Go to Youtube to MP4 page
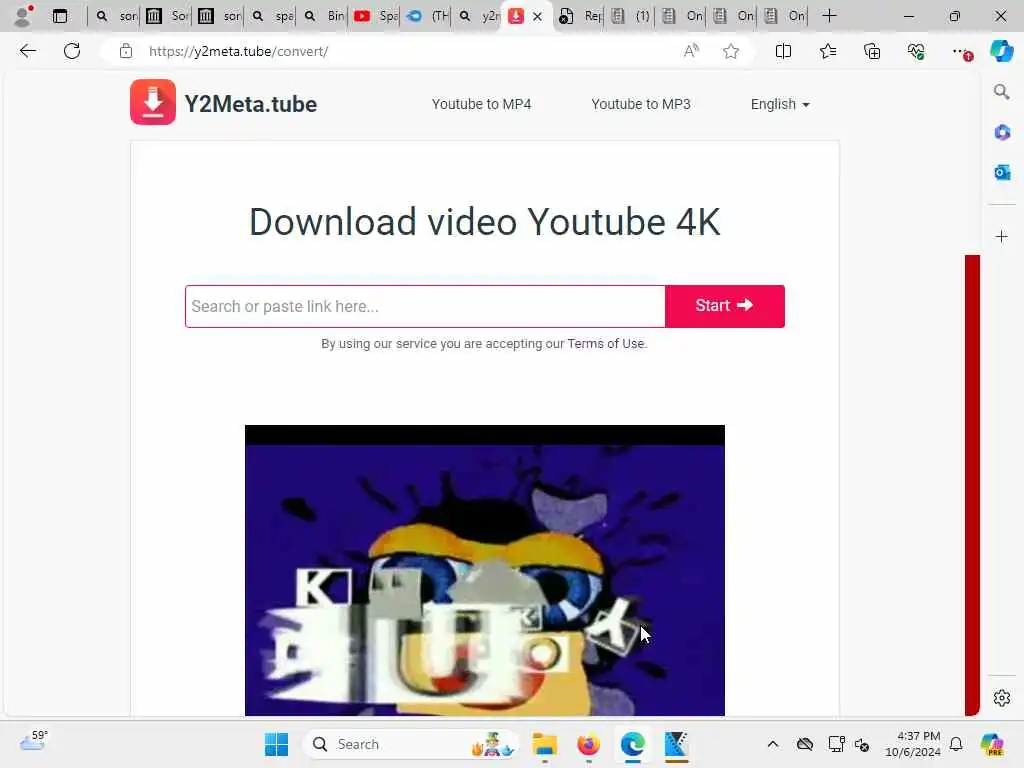 point(481,104)
